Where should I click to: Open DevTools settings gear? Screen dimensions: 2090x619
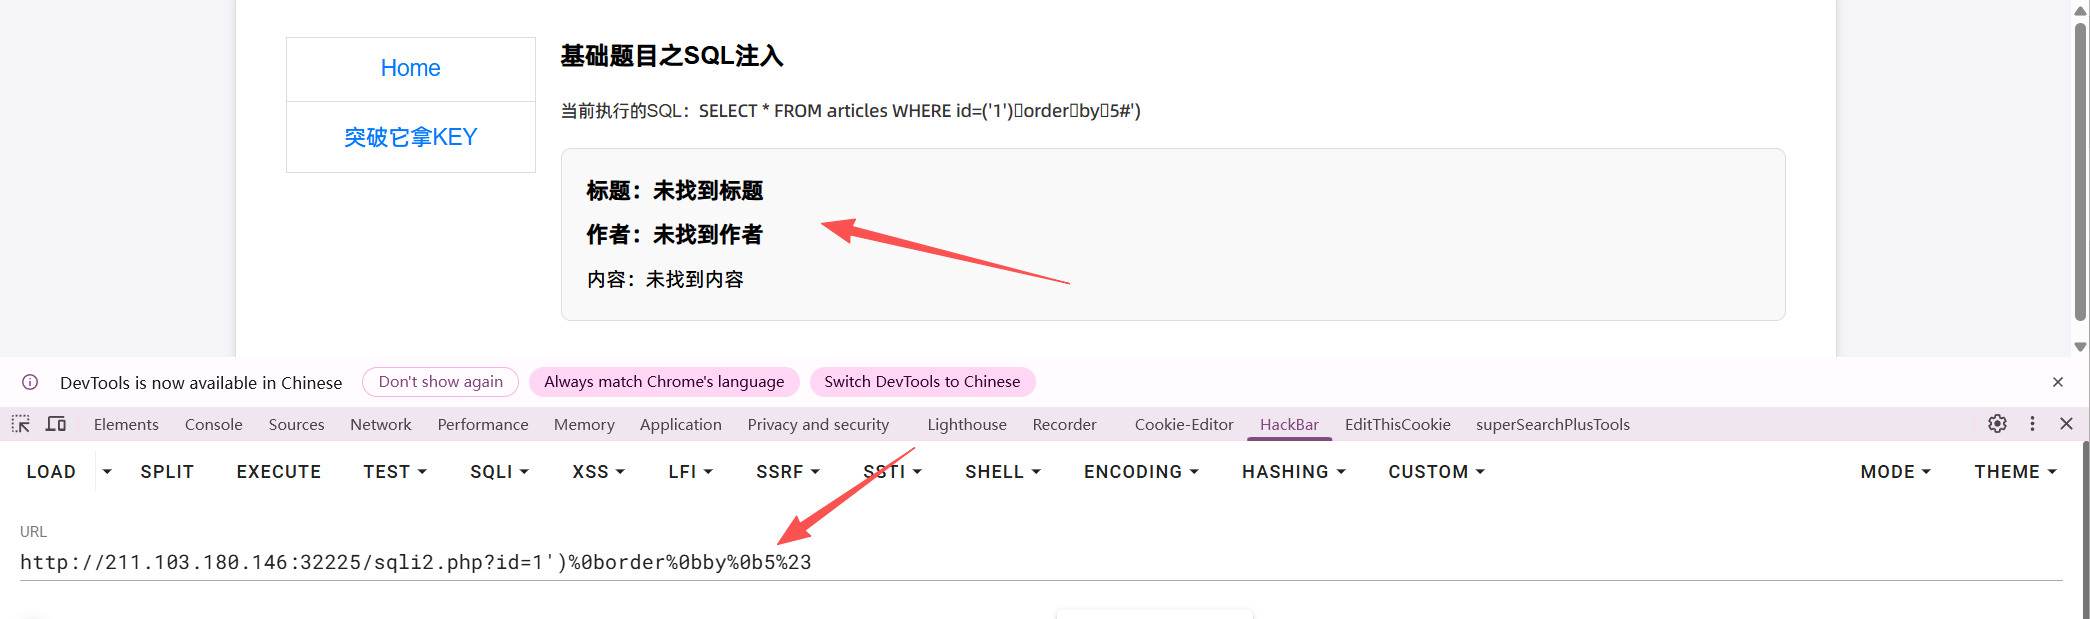(1997, 424)
